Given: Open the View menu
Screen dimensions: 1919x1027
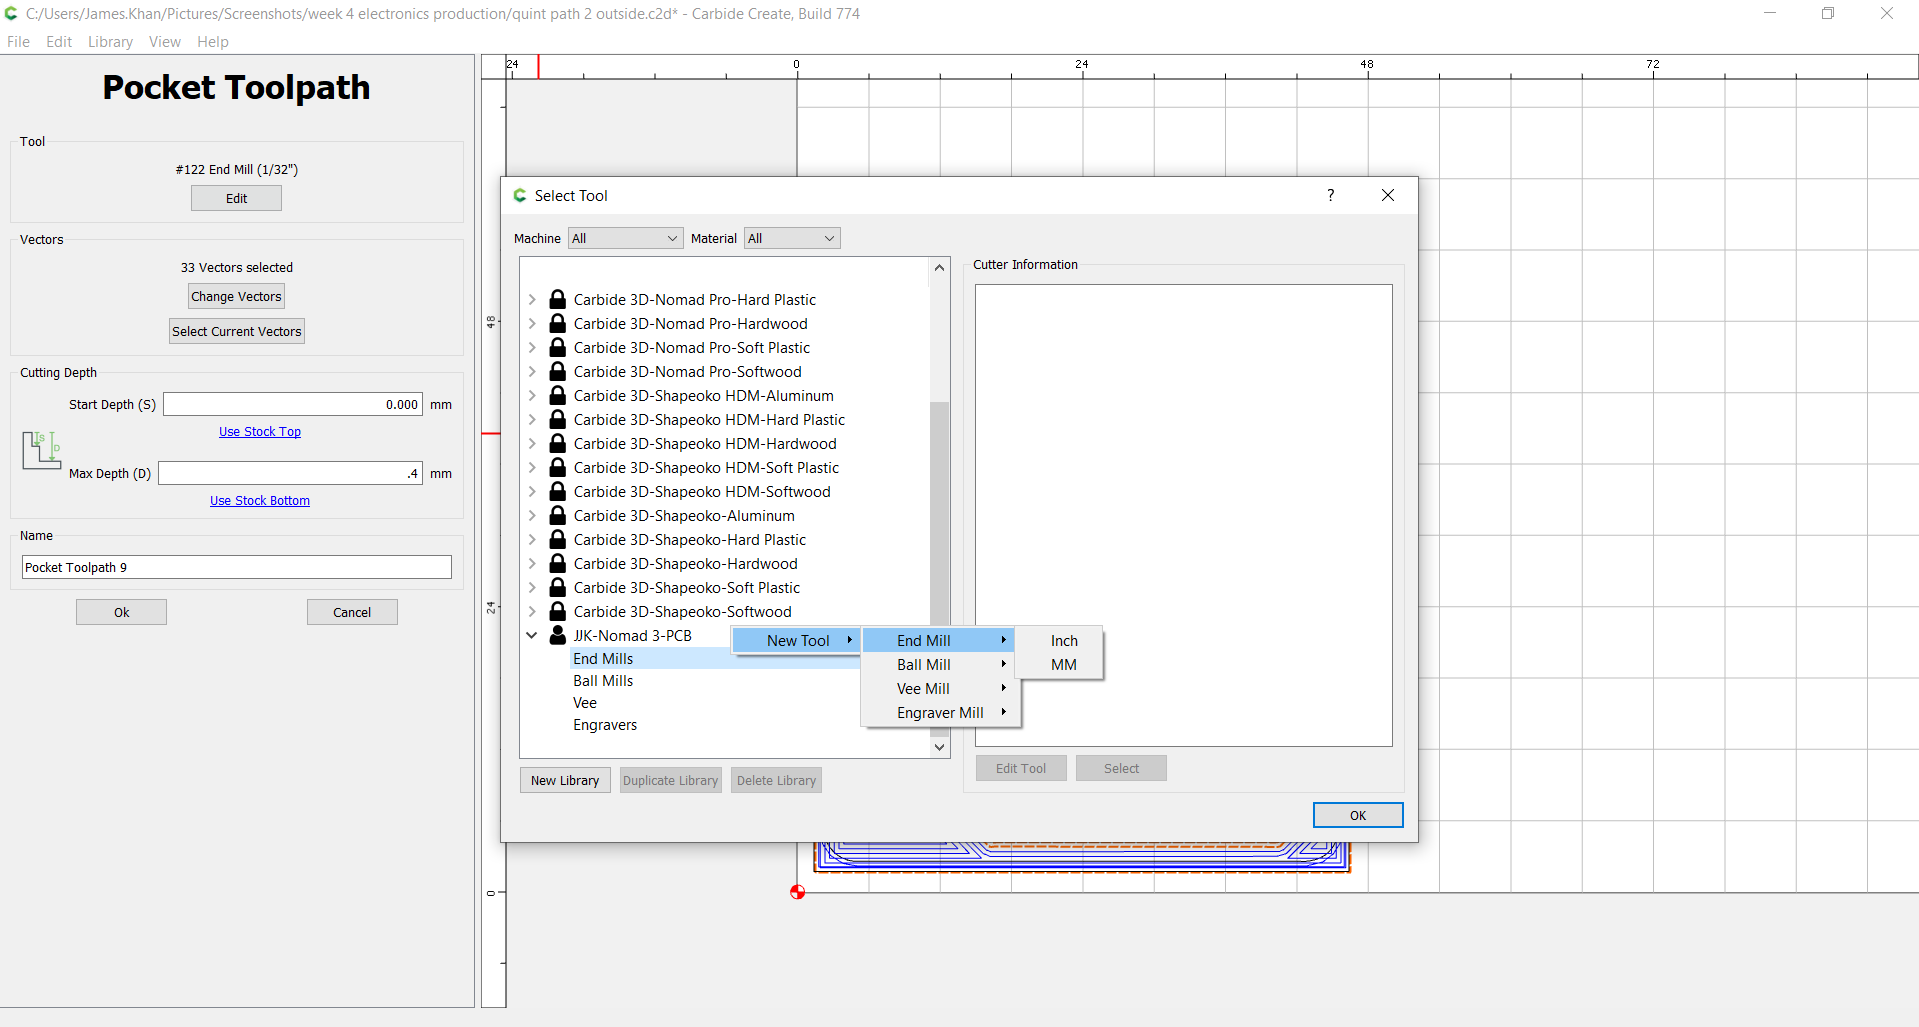Looking at the screenshot, I should click(165, 41).
